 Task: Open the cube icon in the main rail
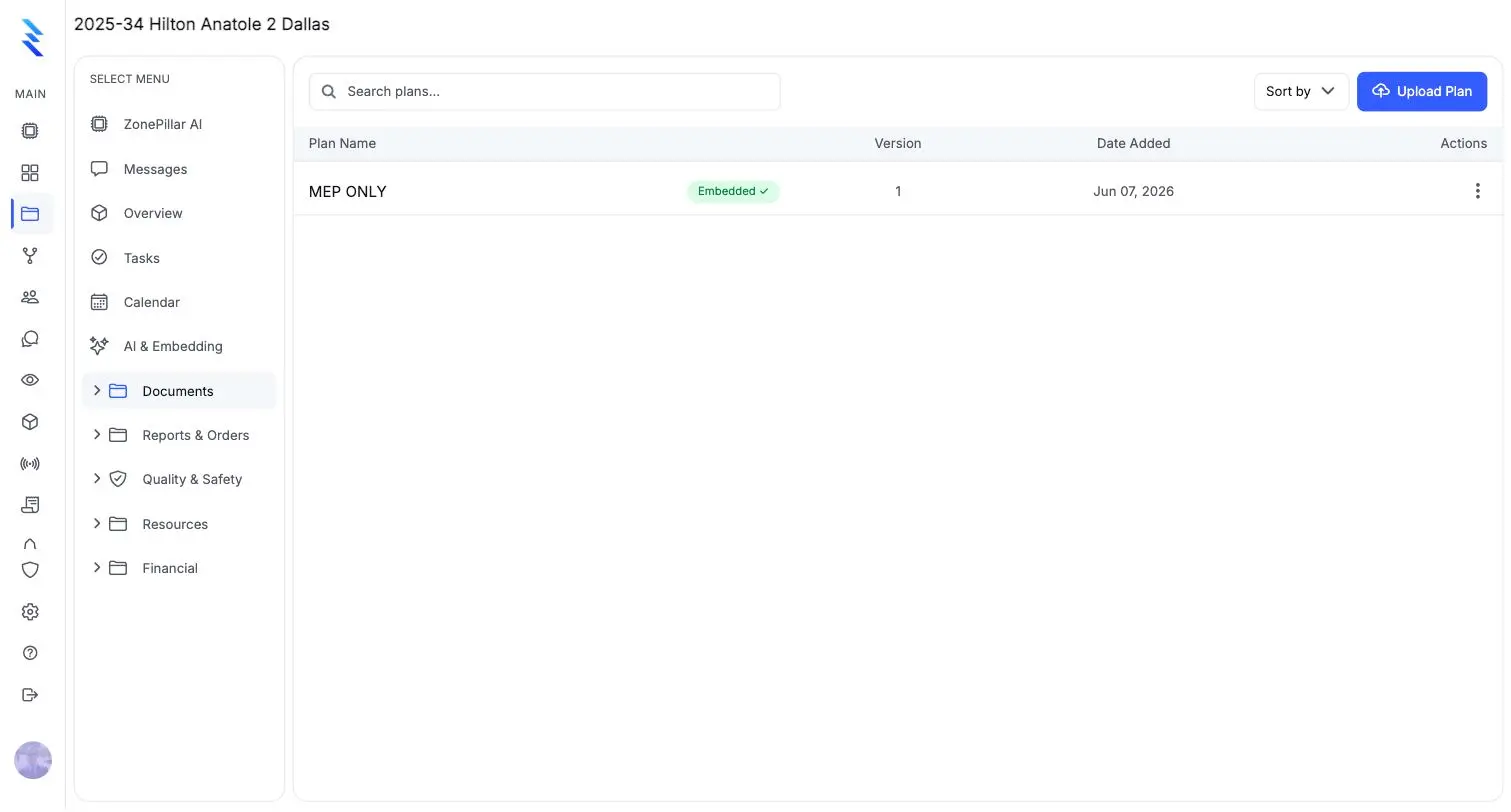(30, 422)
